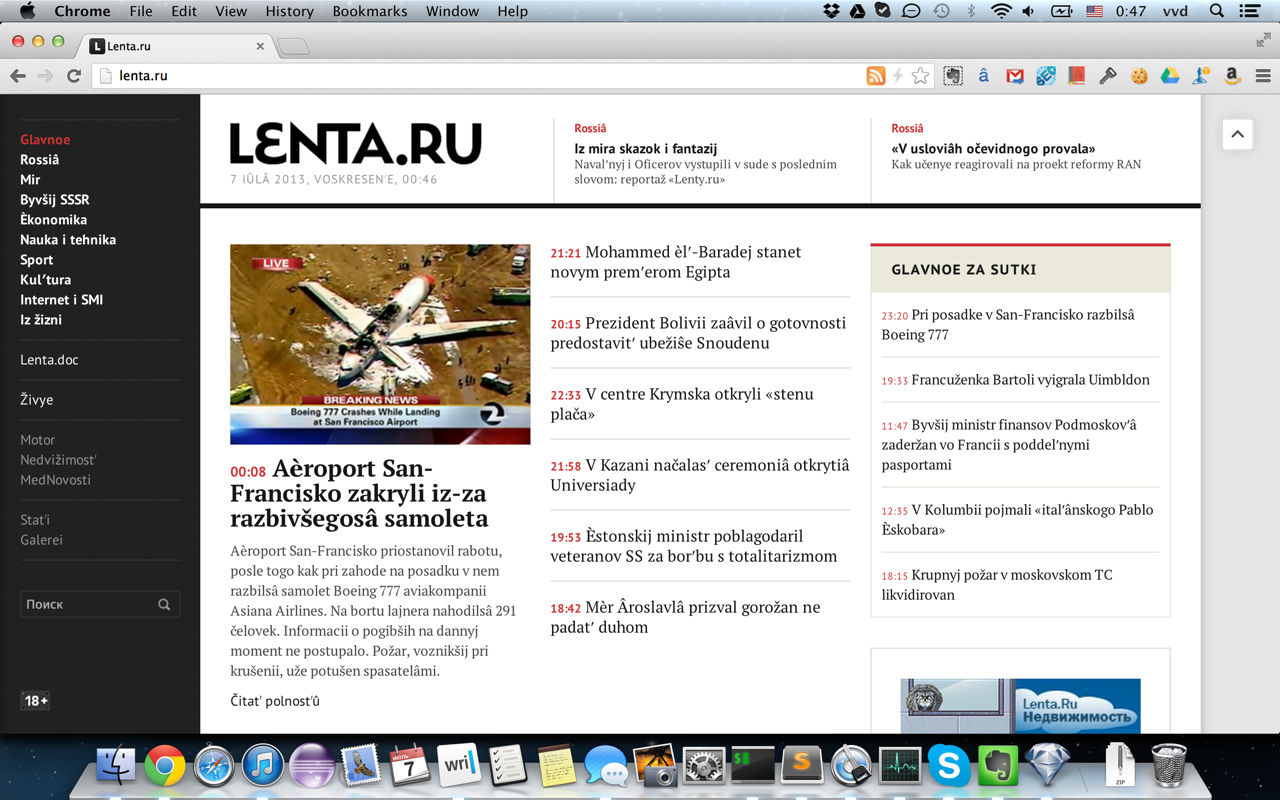Open Lenta.doc in the sidebar
This screenshot has width=1280, height=800.
(49, 360)
